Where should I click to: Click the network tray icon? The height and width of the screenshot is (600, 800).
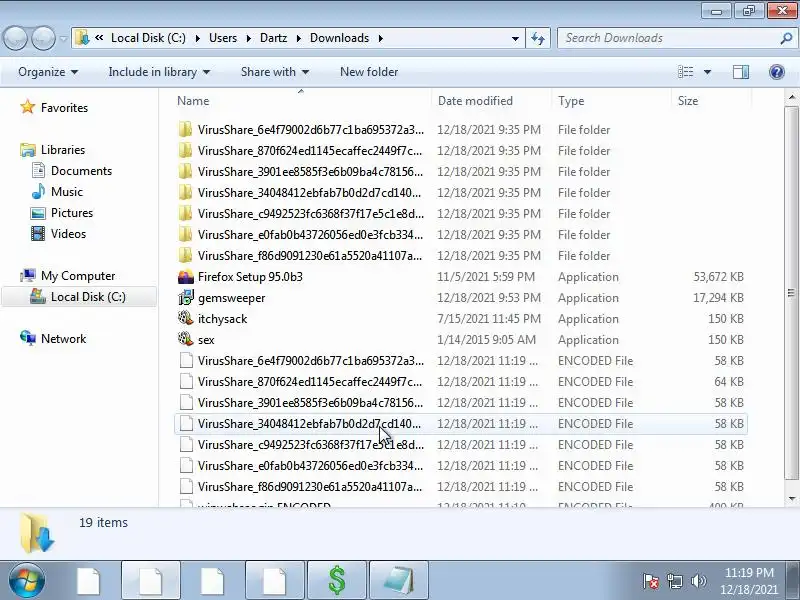click(674, 581)
